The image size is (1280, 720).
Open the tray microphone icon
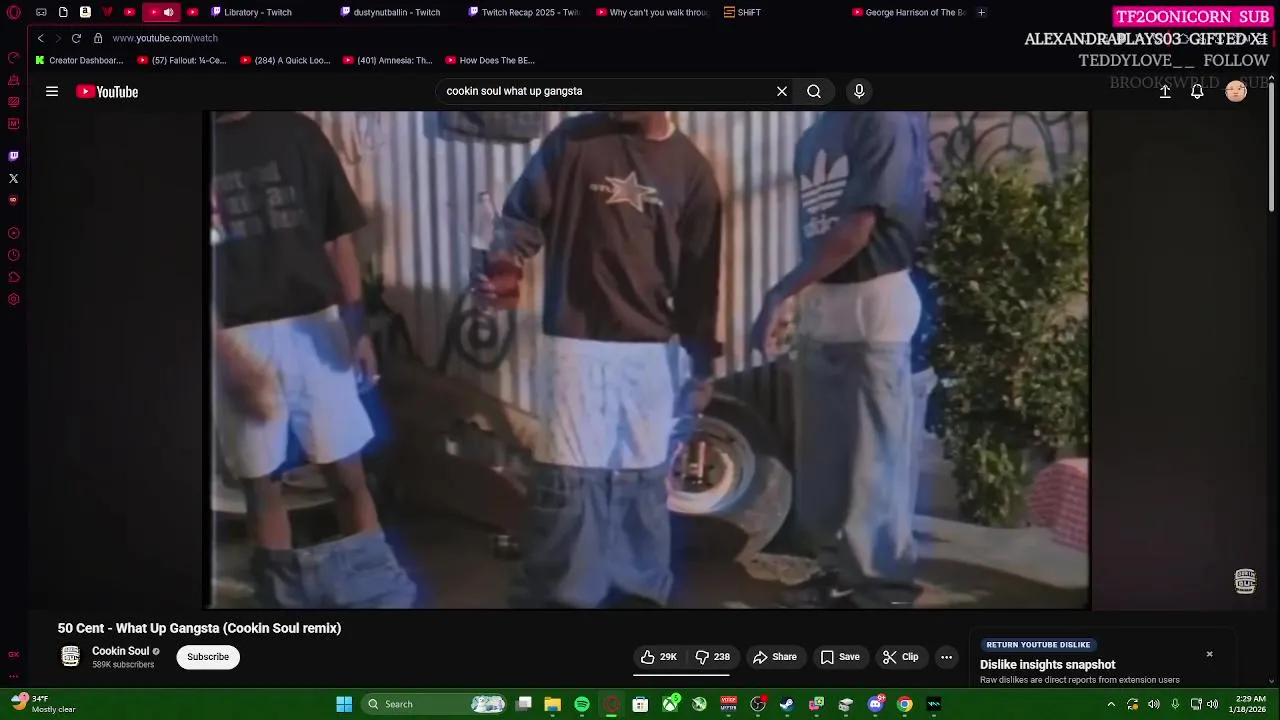(1175, 704)
